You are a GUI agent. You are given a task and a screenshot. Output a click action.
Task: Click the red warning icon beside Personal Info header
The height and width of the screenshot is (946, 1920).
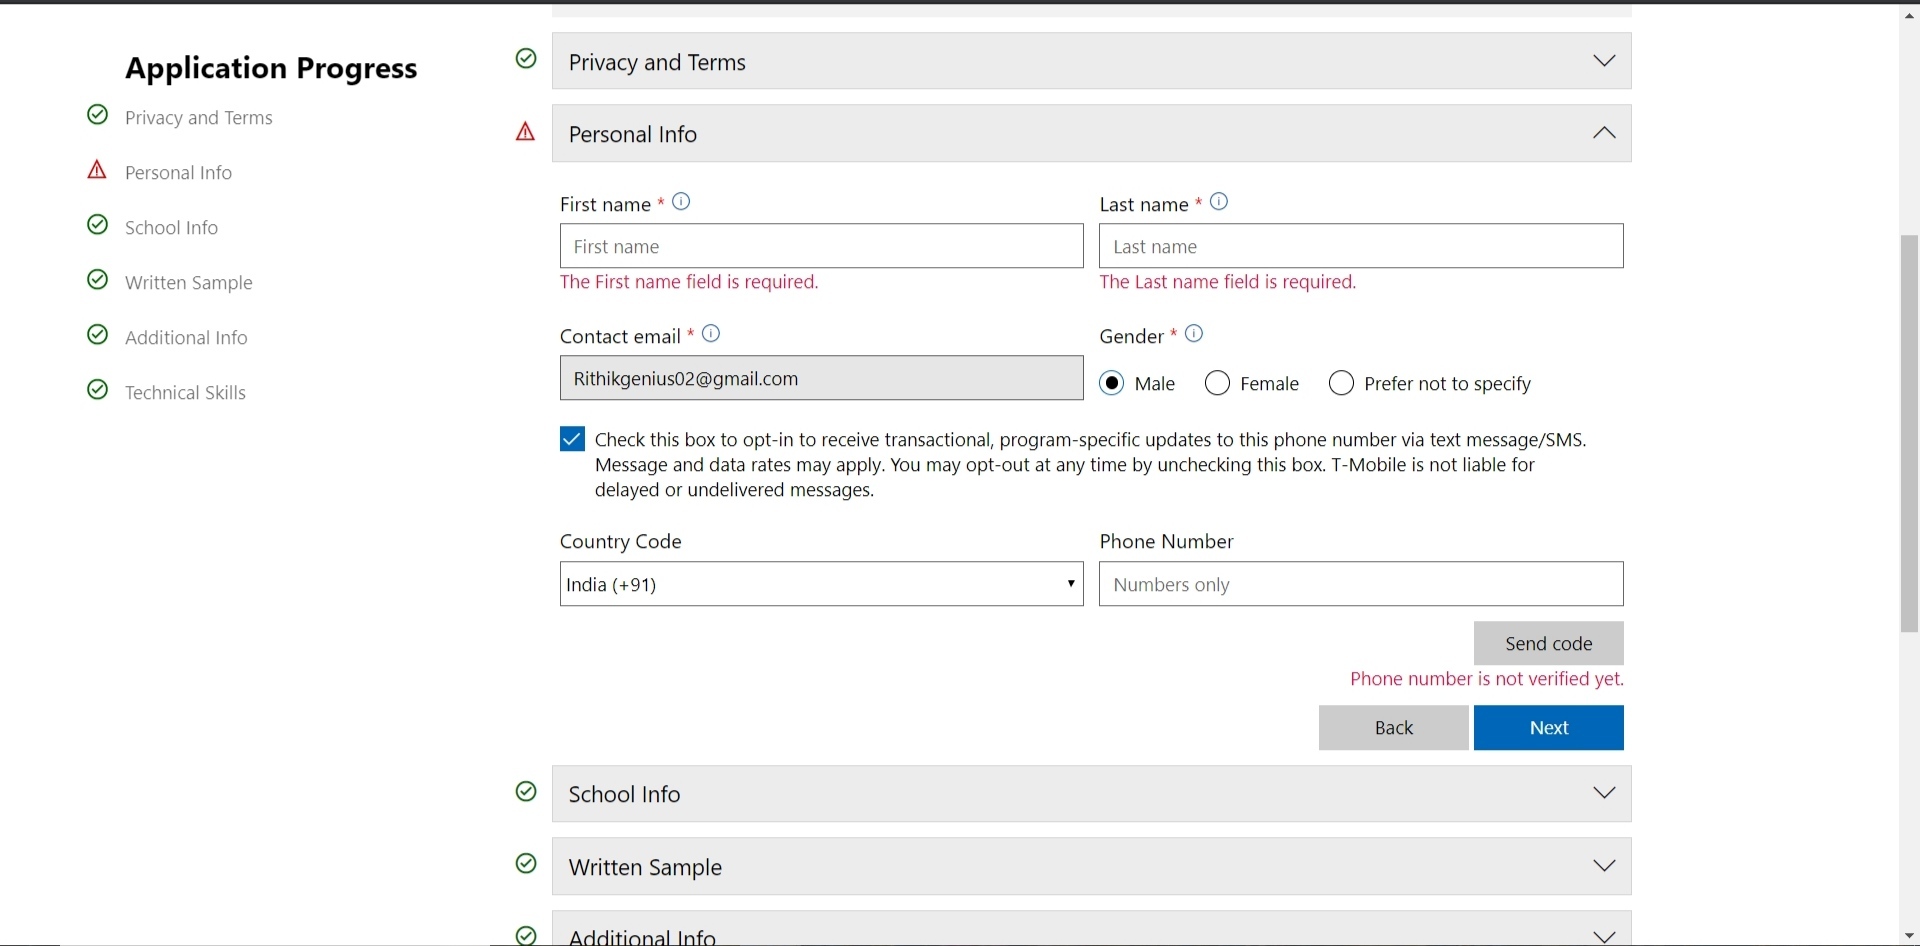pos(525,132)
